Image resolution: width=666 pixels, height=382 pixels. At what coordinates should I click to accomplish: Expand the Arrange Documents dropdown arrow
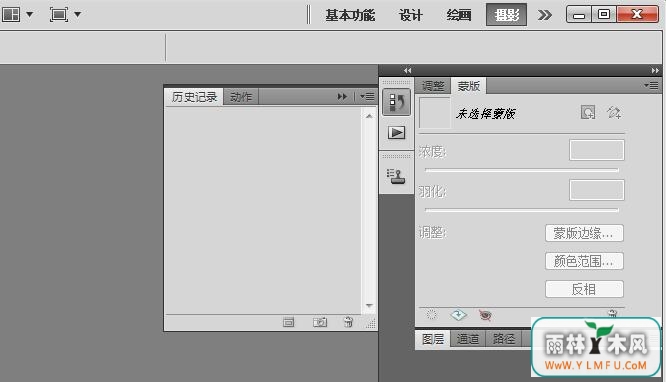[x=30, y=14]
